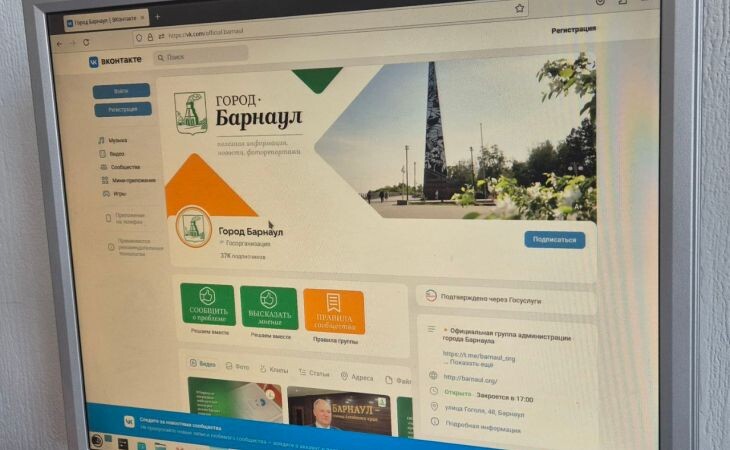The width and height of the screenshot is (730, 450).
Task: Click the map pin address icon
Action: point(434,407)
